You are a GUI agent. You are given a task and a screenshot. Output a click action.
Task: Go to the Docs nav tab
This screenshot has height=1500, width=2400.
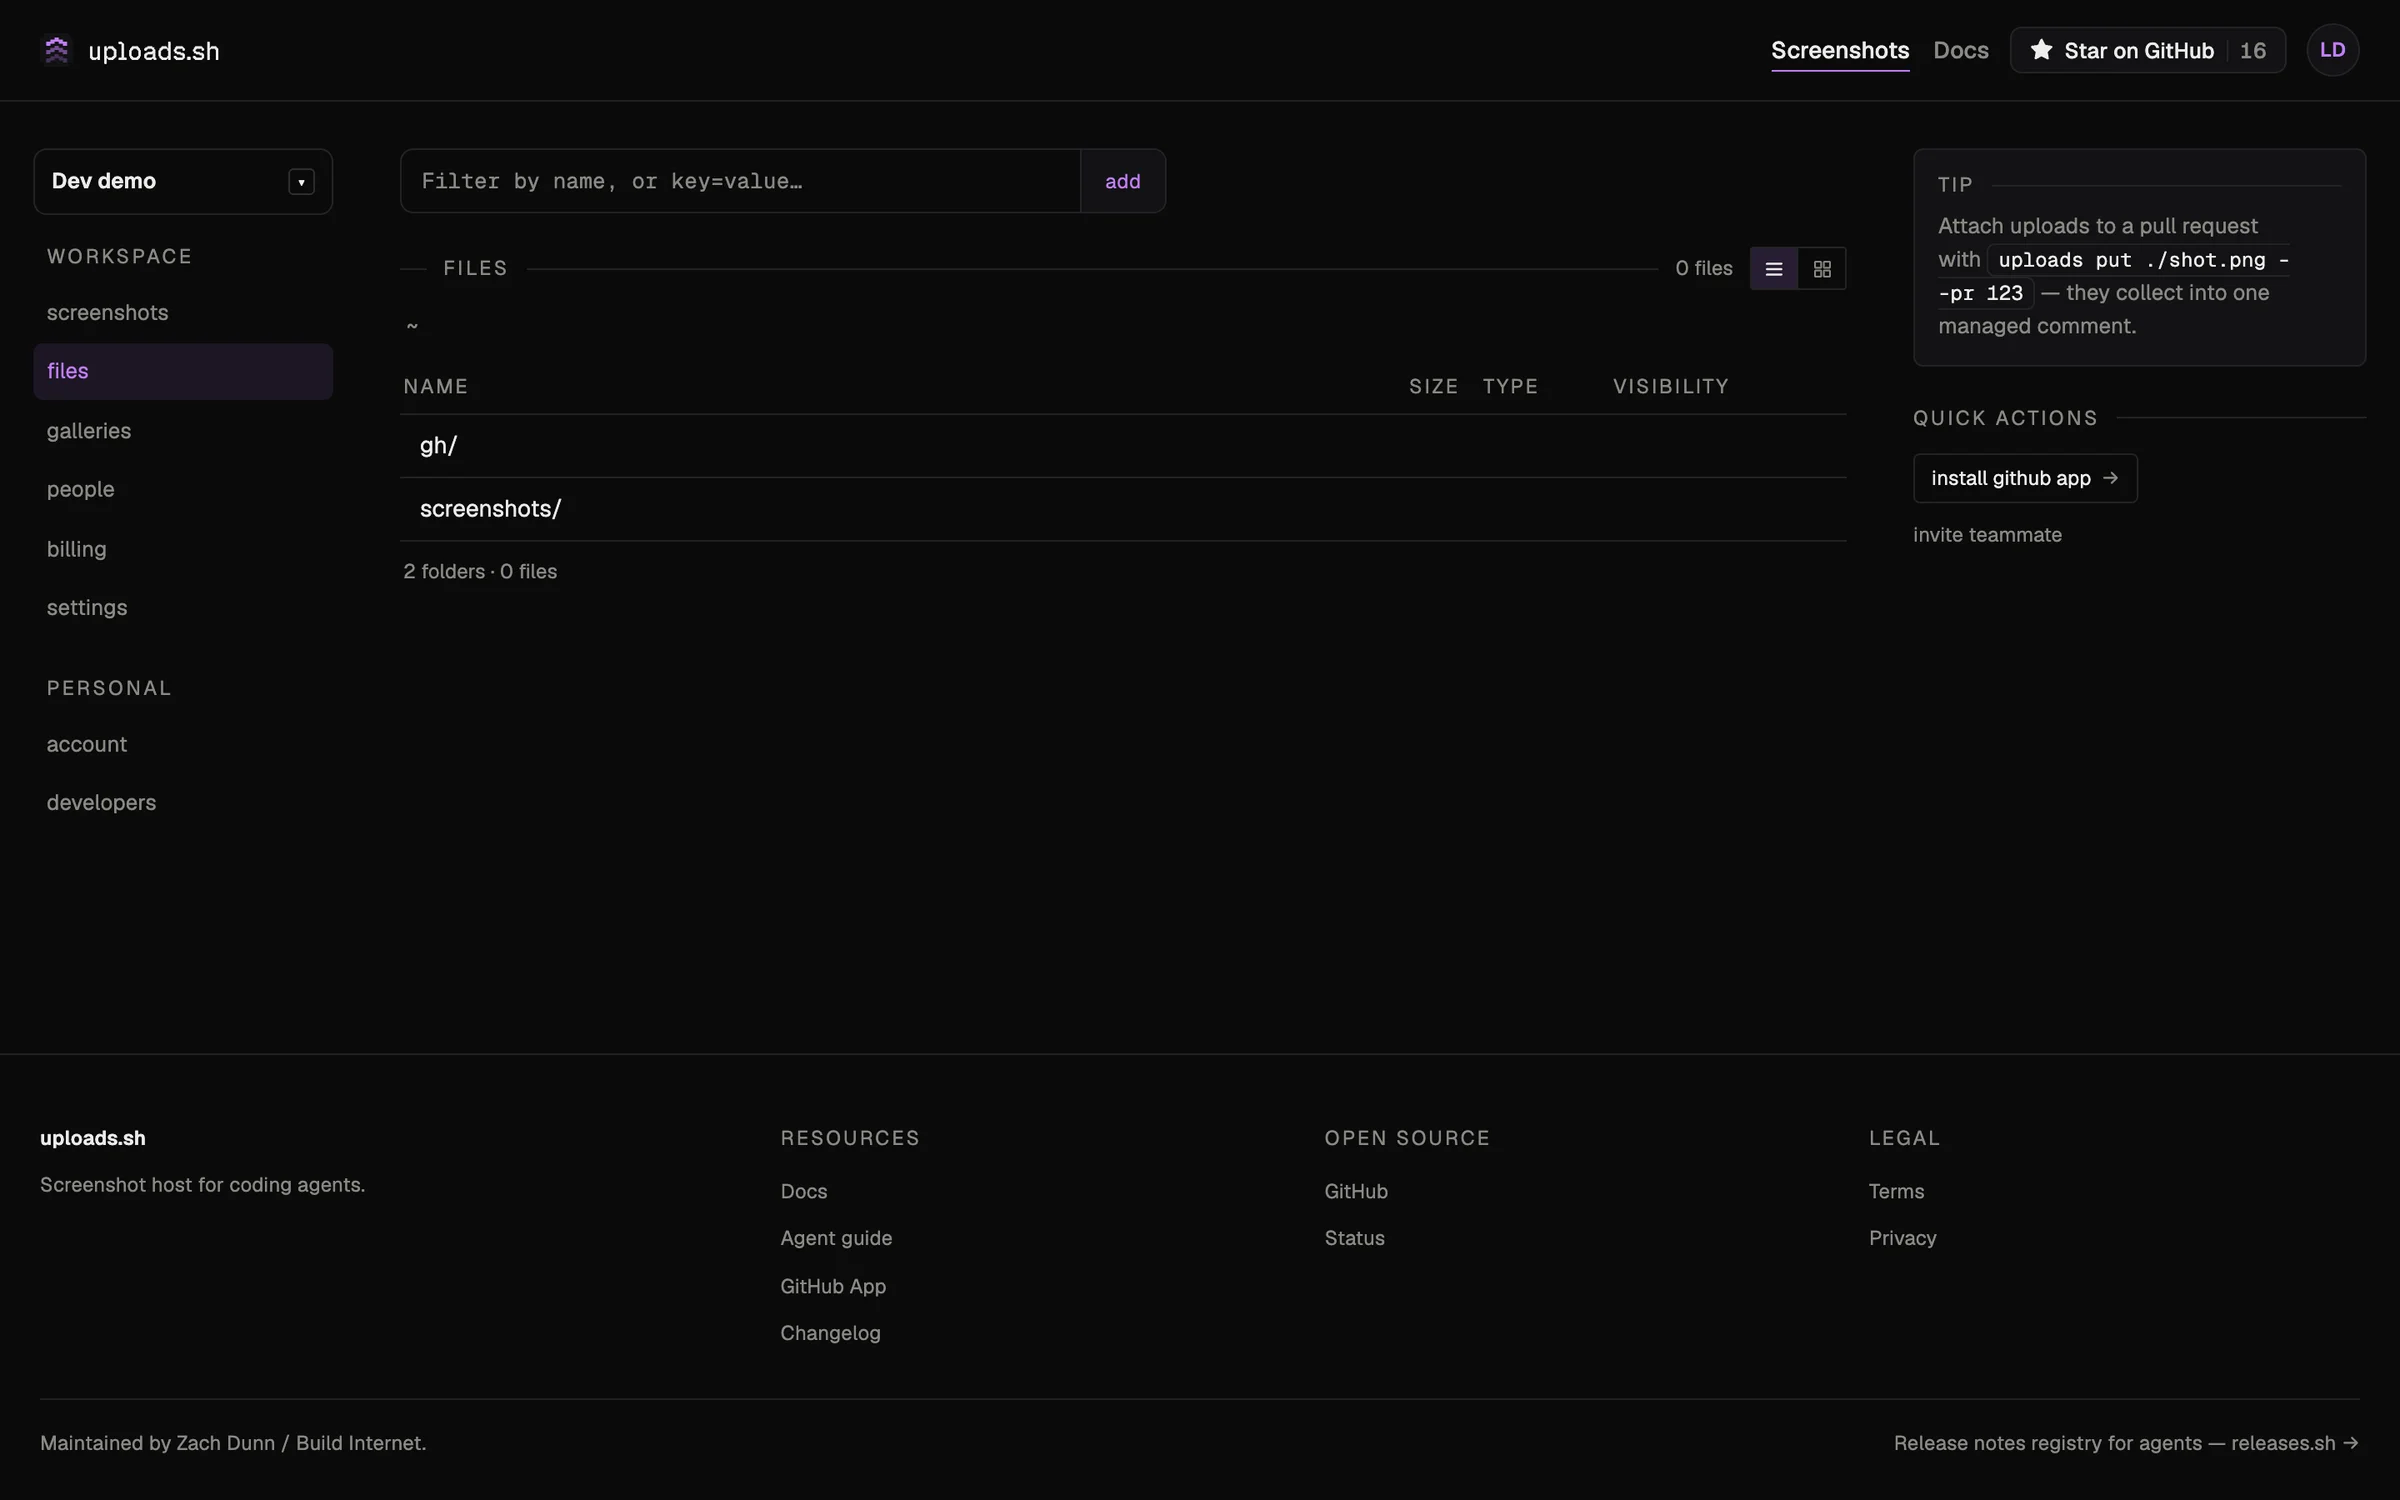pos(1961,50)
